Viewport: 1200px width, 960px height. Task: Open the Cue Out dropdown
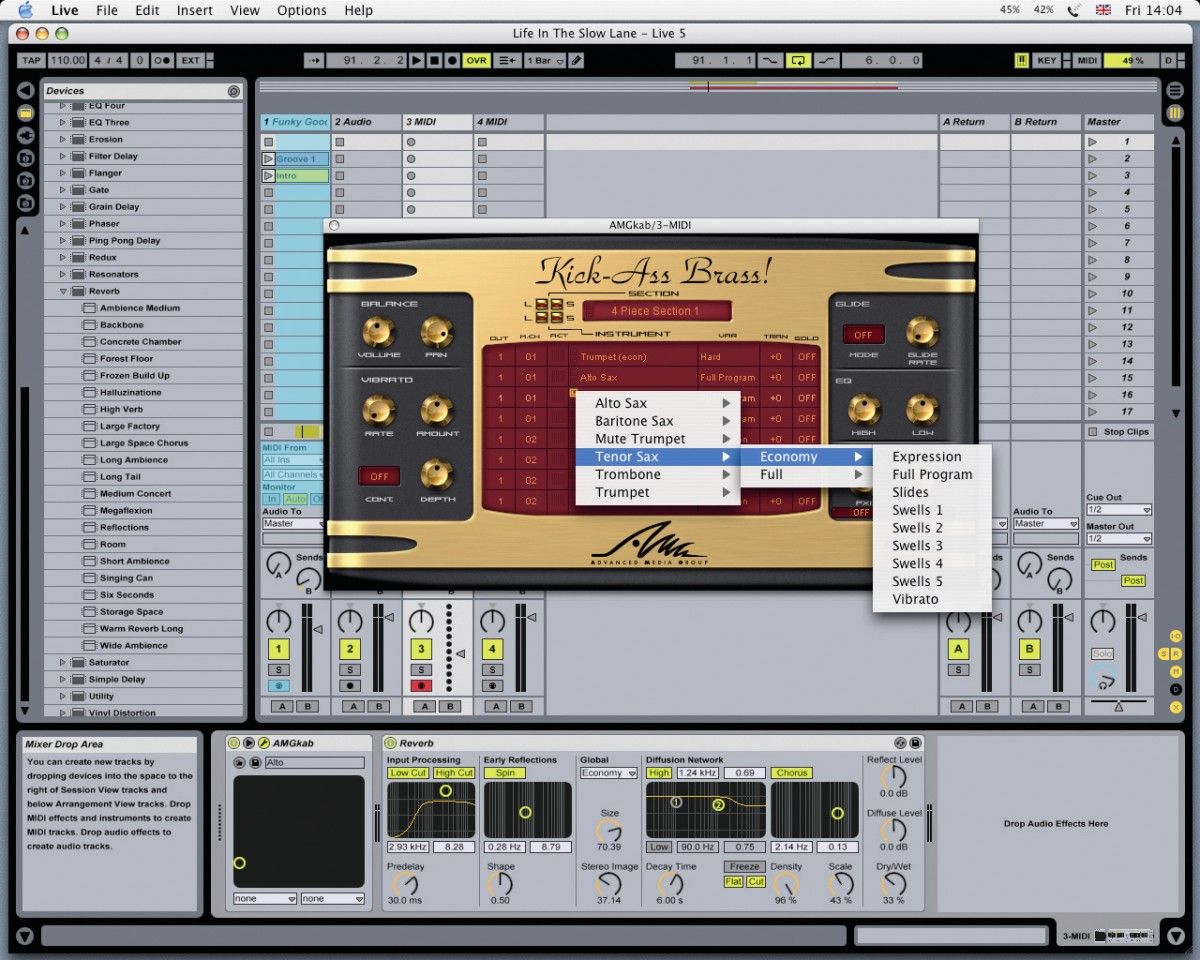click(x=1119, y=510)
